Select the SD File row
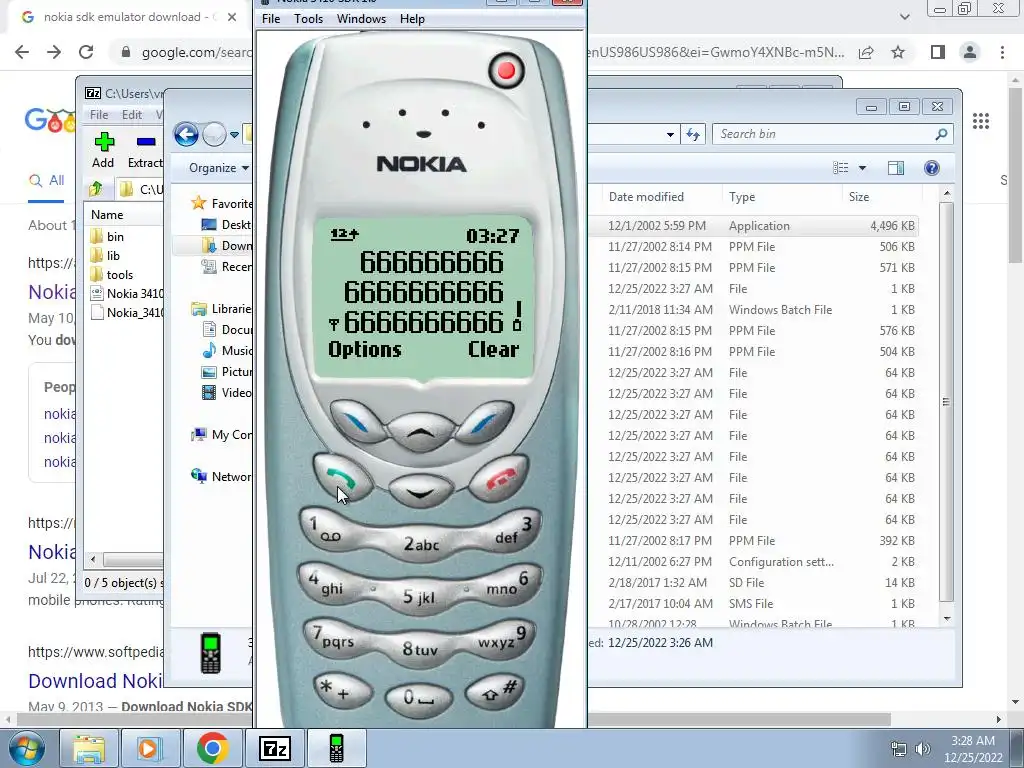The height and width of the screenshot is (768, 1024). [x=753, y=583]
